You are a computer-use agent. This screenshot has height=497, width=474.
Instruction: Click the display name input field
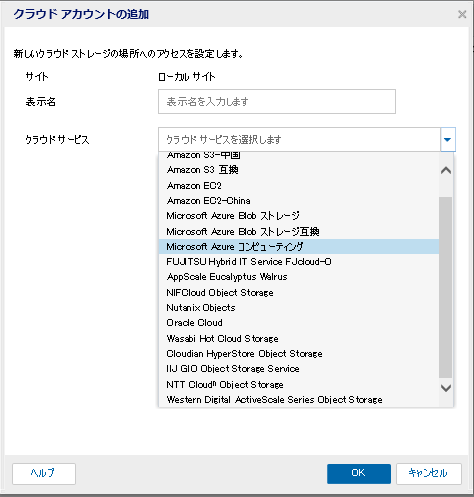click(277, 101)
